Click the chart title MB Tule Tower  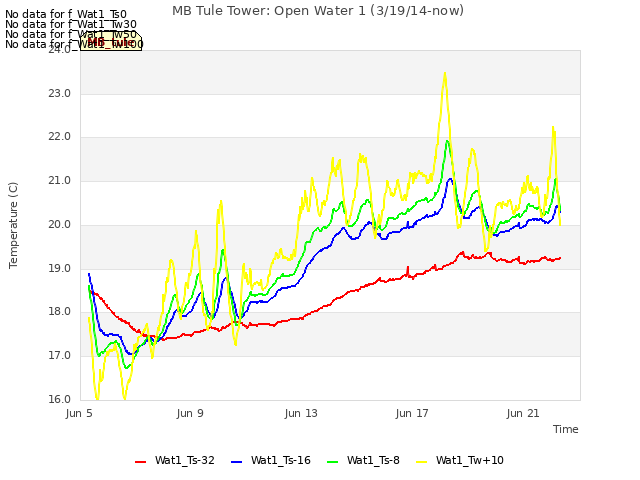[318, 11]
